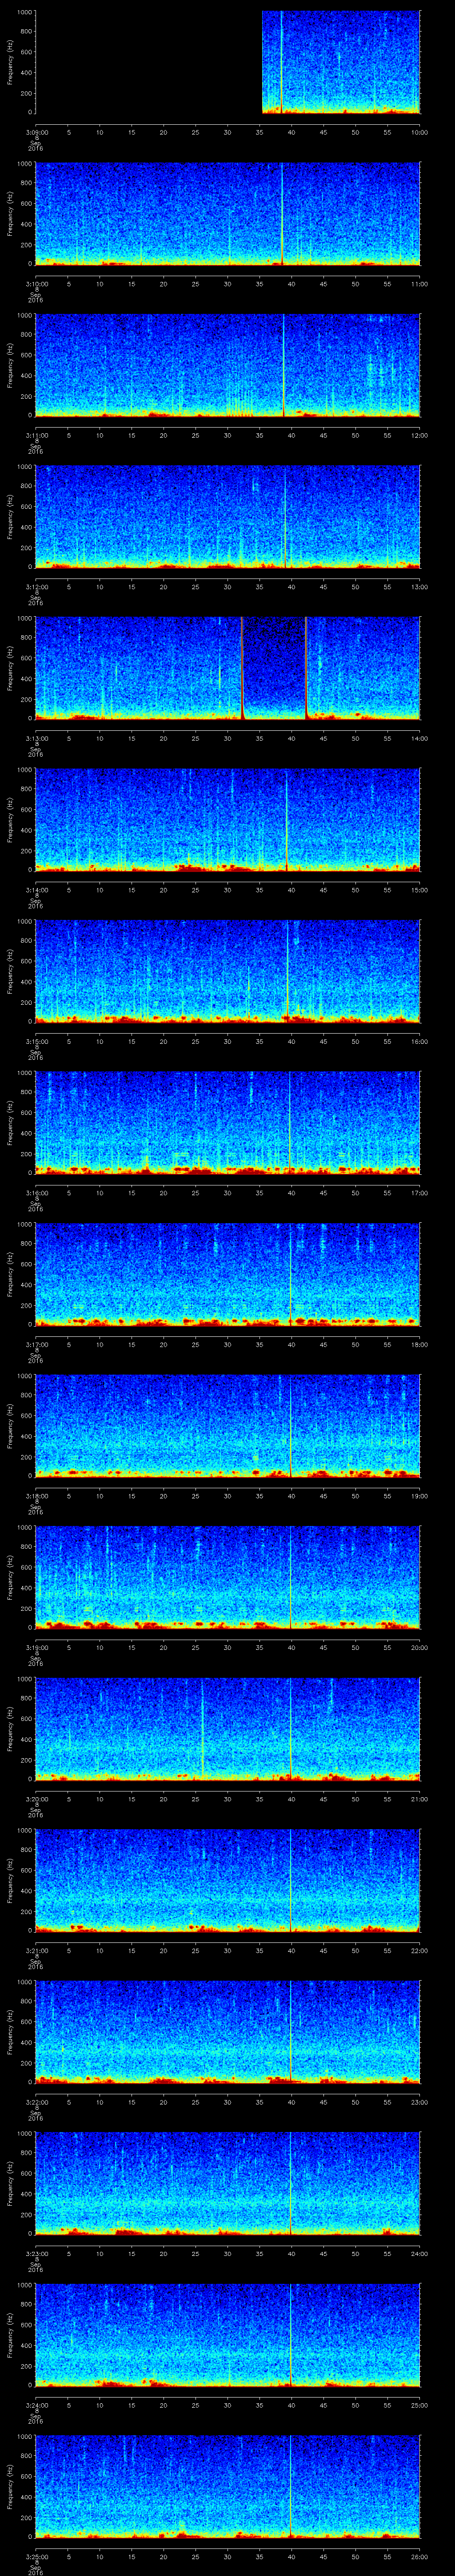Select the 3:18:00 time axis label
Image resolution: width=455 pixels, height=2576 pixels.
click(36, 1496)
